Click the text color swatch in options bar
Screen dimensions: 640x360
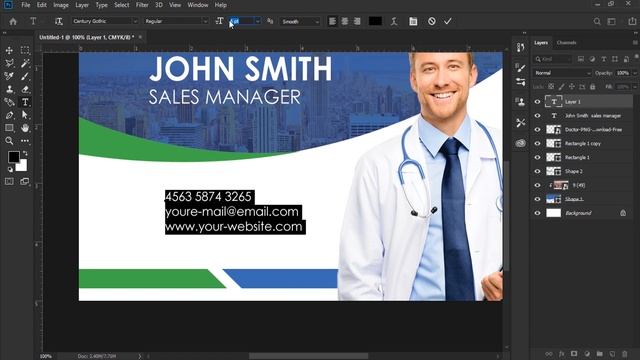tap(375, 21)
